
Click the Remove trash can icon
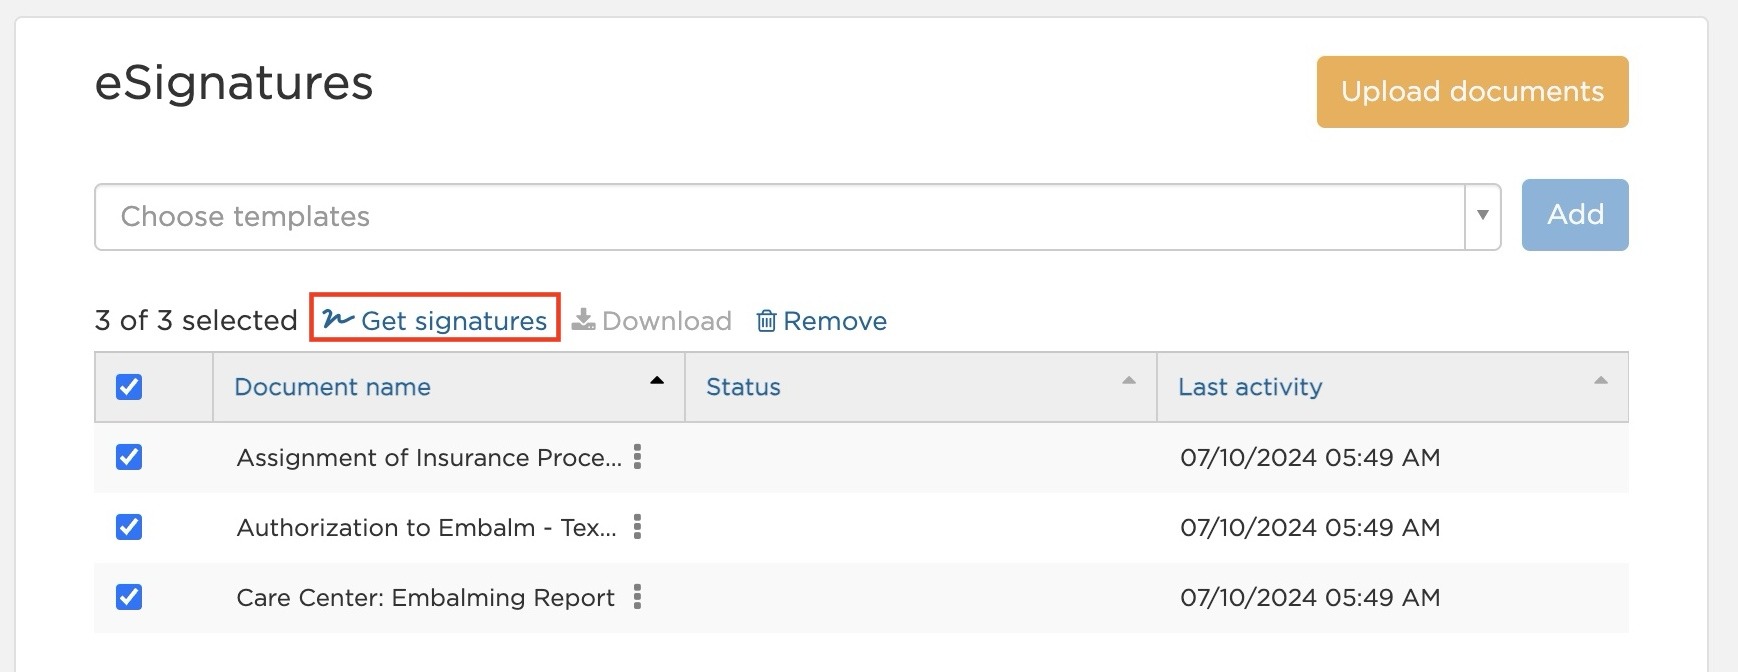(x=766, y=320)
